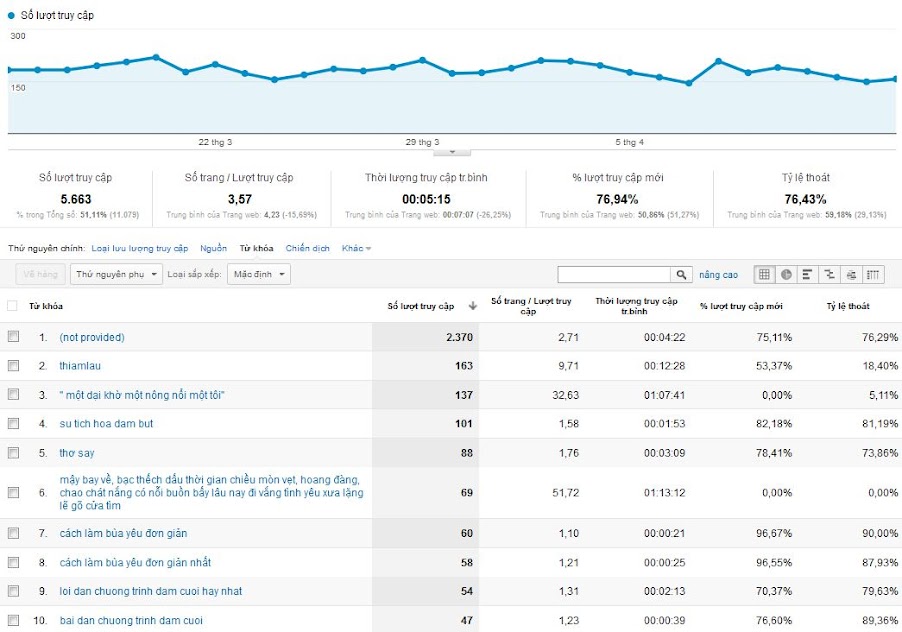Click total visits value 5.663
Viewport: 902px width, 632px height.
(x=76, y=200)
